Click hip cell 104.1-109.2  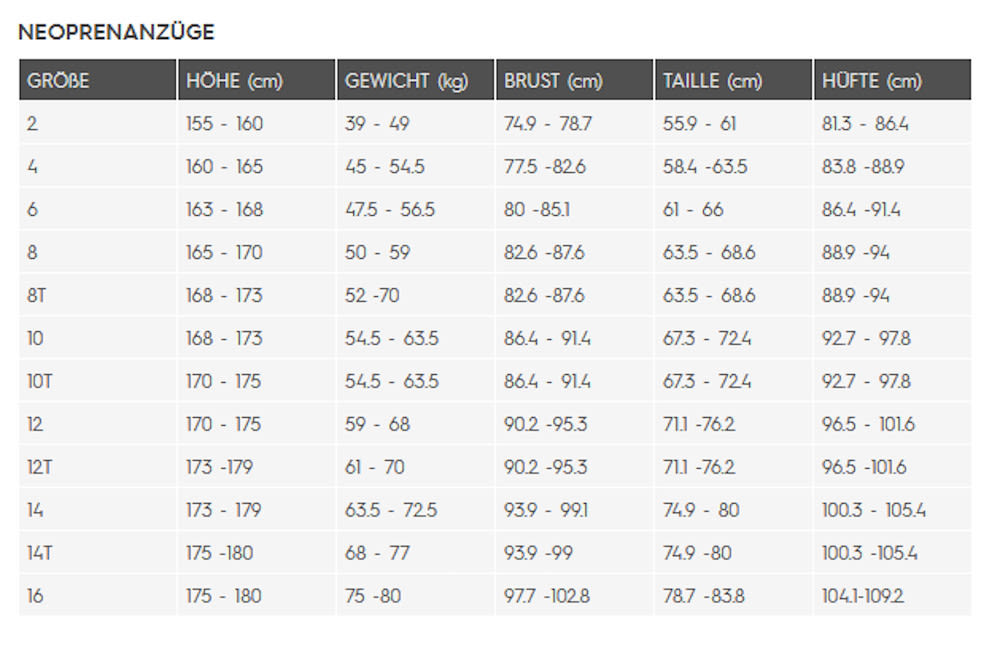(863, 596)
